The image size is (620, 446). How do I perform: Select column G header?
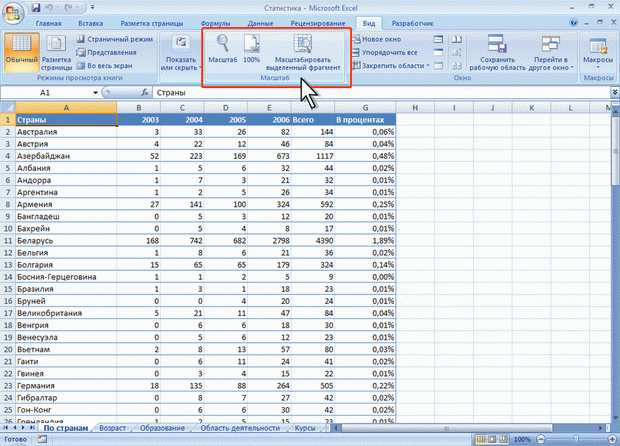pyautogui.click(x=365, y=108)
